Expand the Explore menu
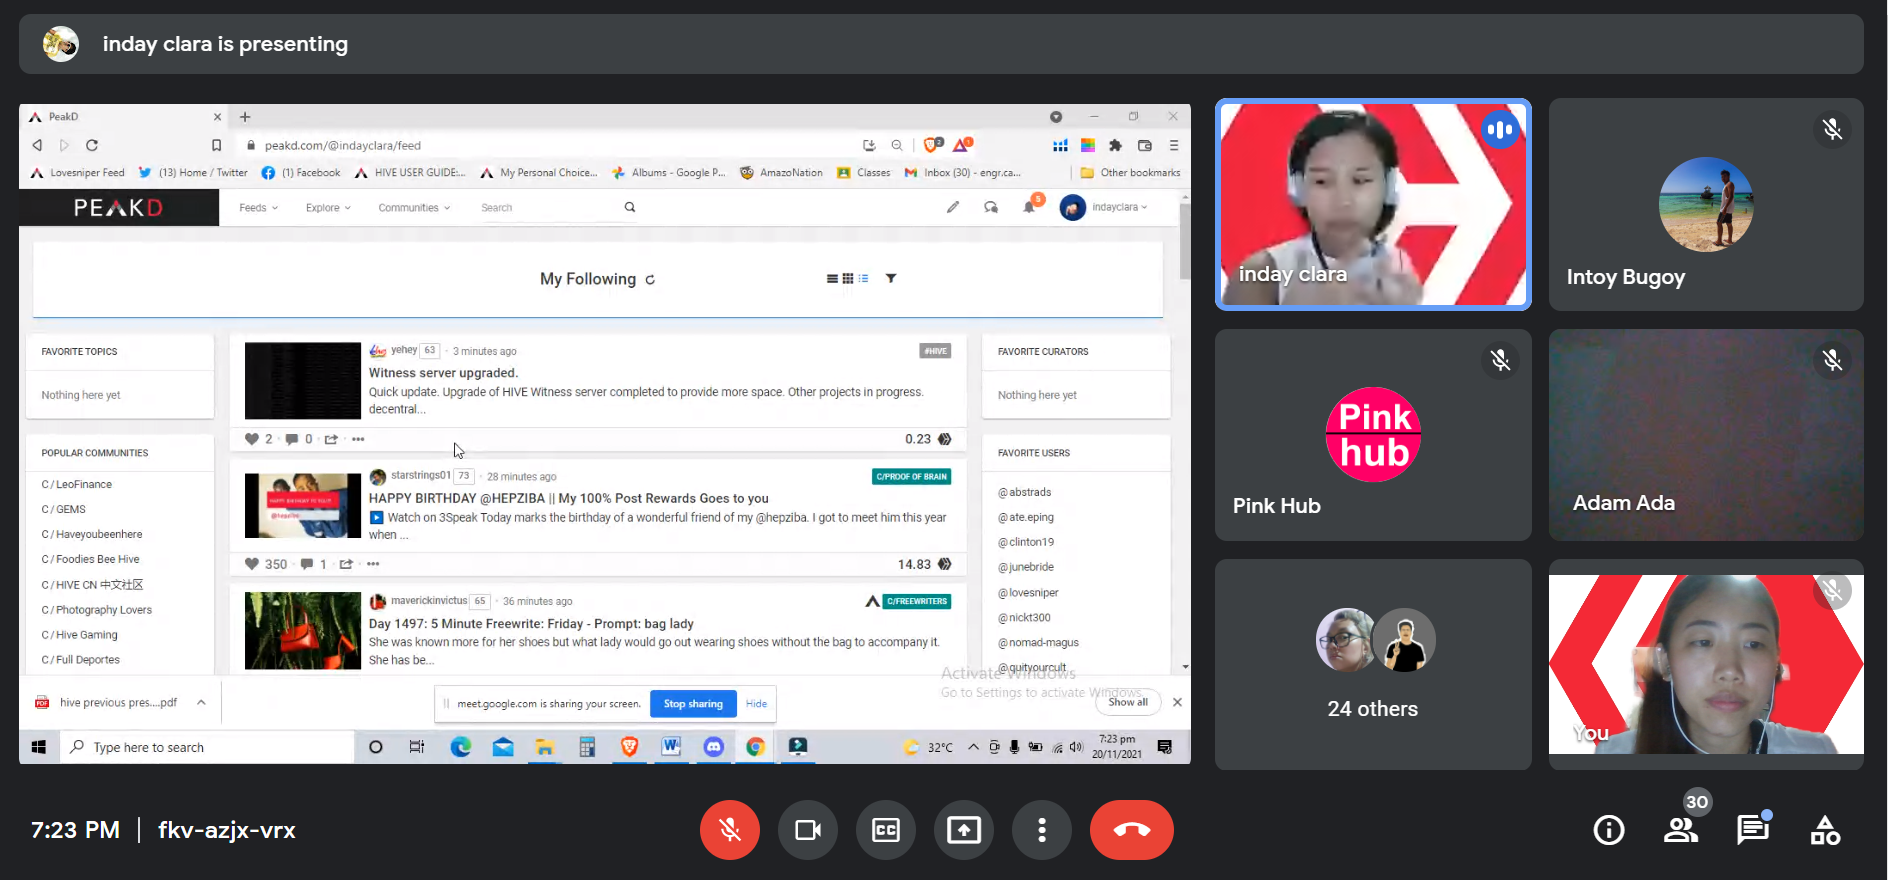1888x880 pixels. 328,208
